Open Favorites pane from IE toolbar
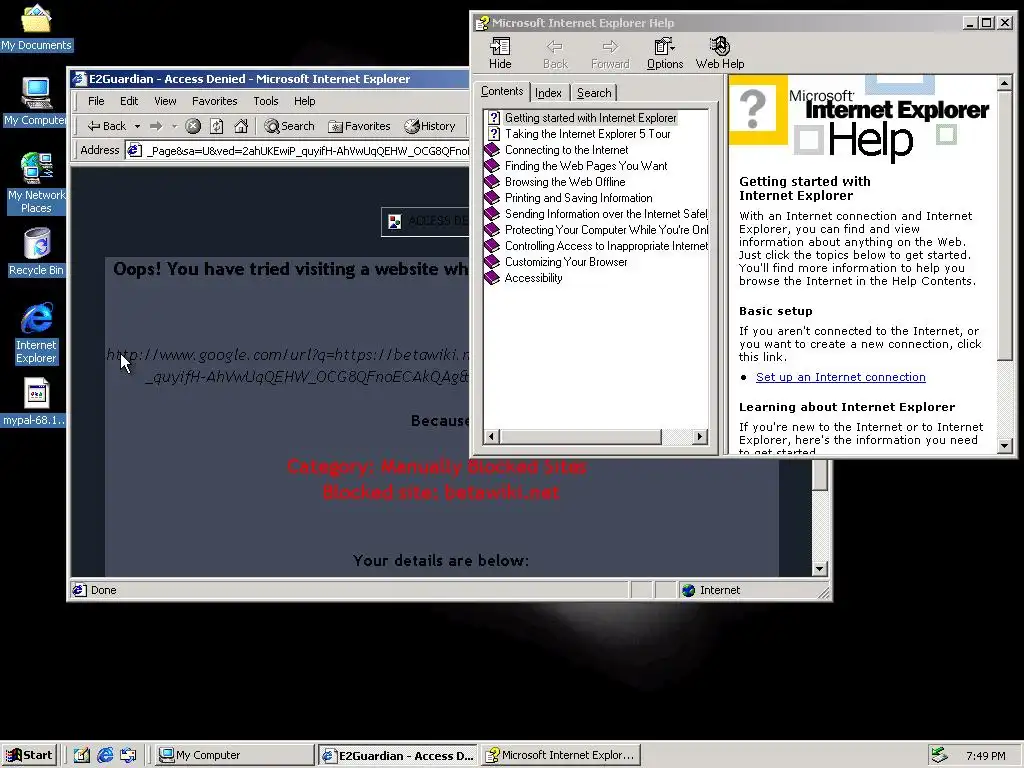The image size is (1024, 768). point(359,126)
